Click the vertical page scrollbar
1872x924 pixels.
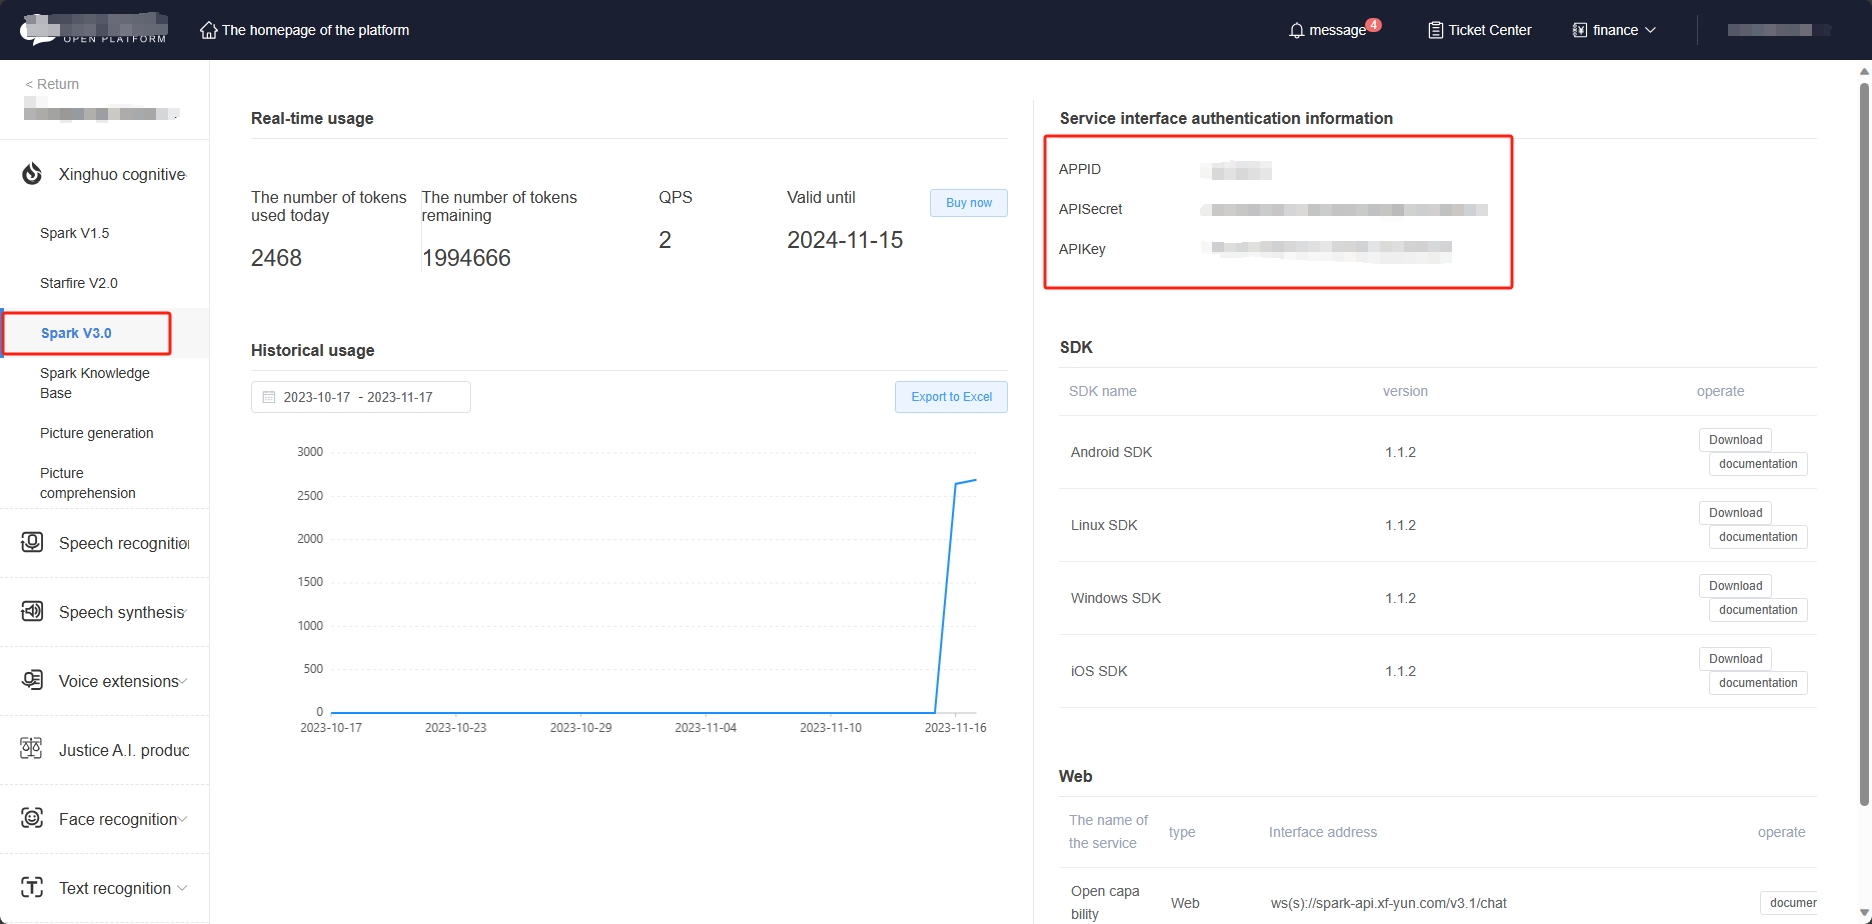1864,444
